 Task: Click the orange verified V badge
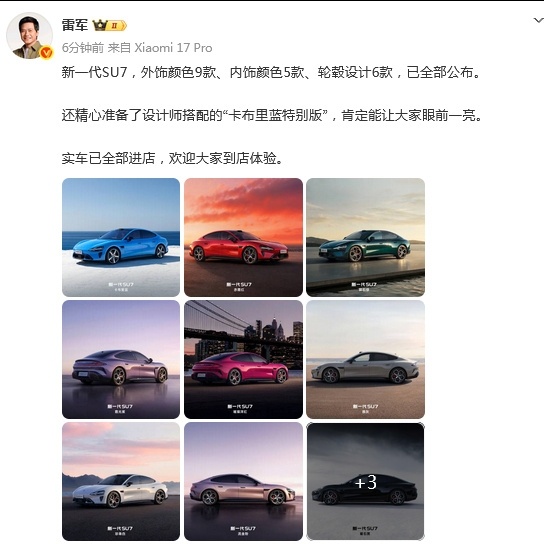[46, 53]
